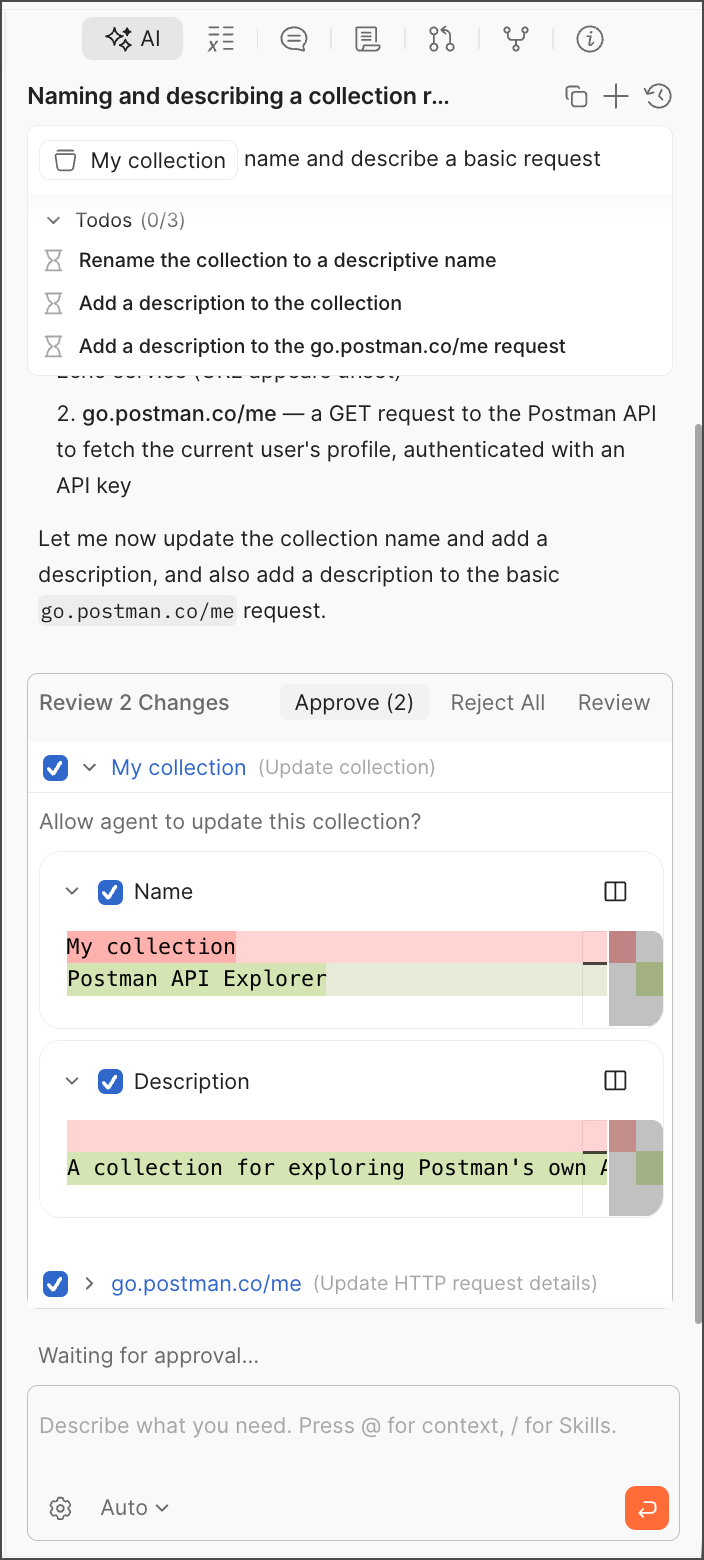
Task: Click 'Rename the collection to a descriptive name' todo
Action: pyautogui.click(x=287, y=261)
